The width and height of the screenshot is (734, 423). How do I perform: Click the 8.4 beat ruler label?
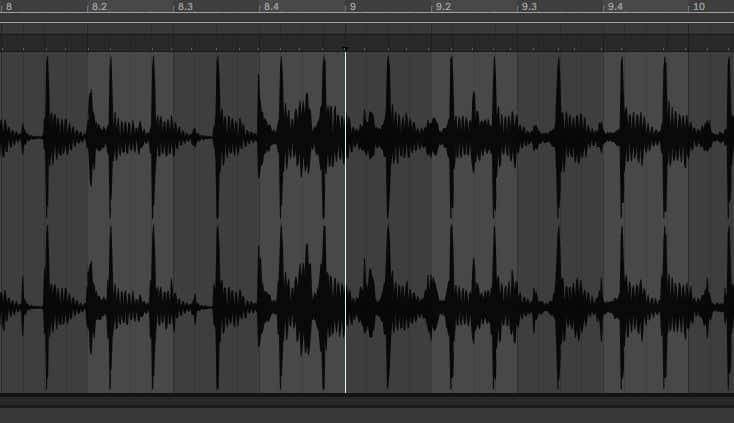point(272,7)
